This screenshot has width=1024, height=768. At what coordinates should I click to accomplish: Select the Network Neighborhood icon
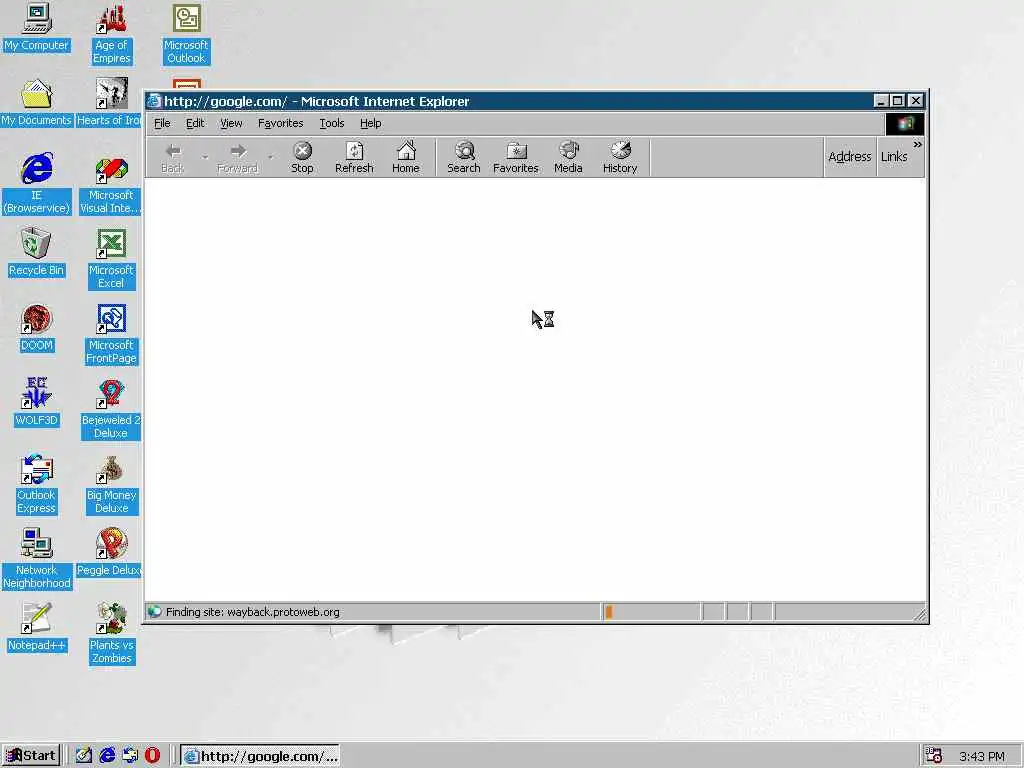pyautogui.click(x=37, y=559)
